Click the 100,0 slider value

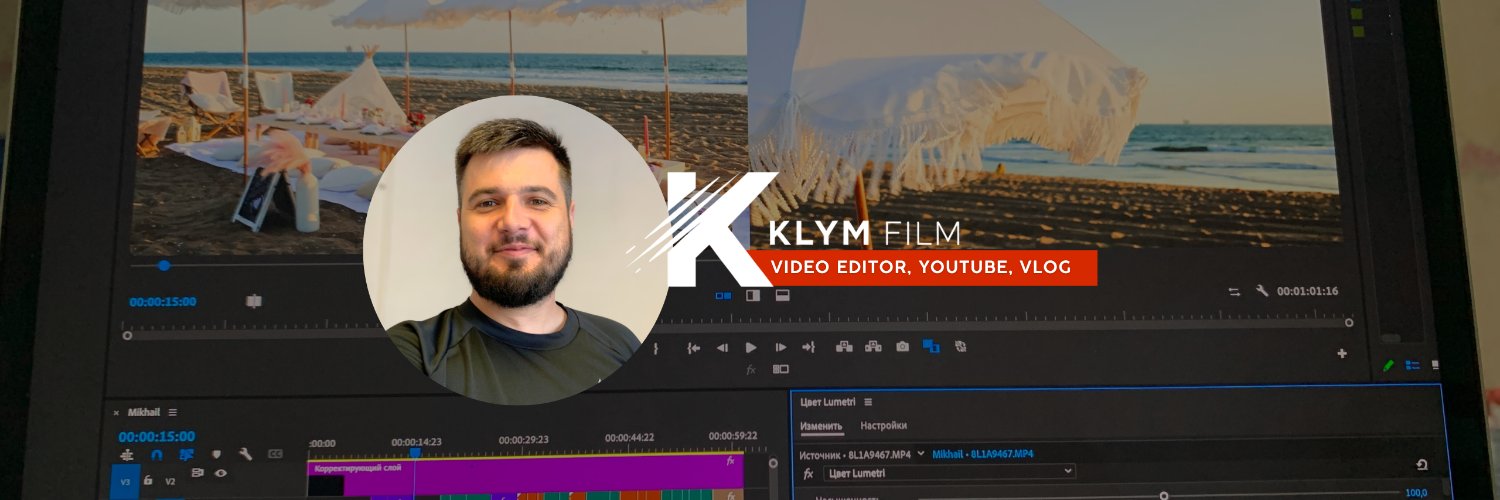[x=1416, y=493]
